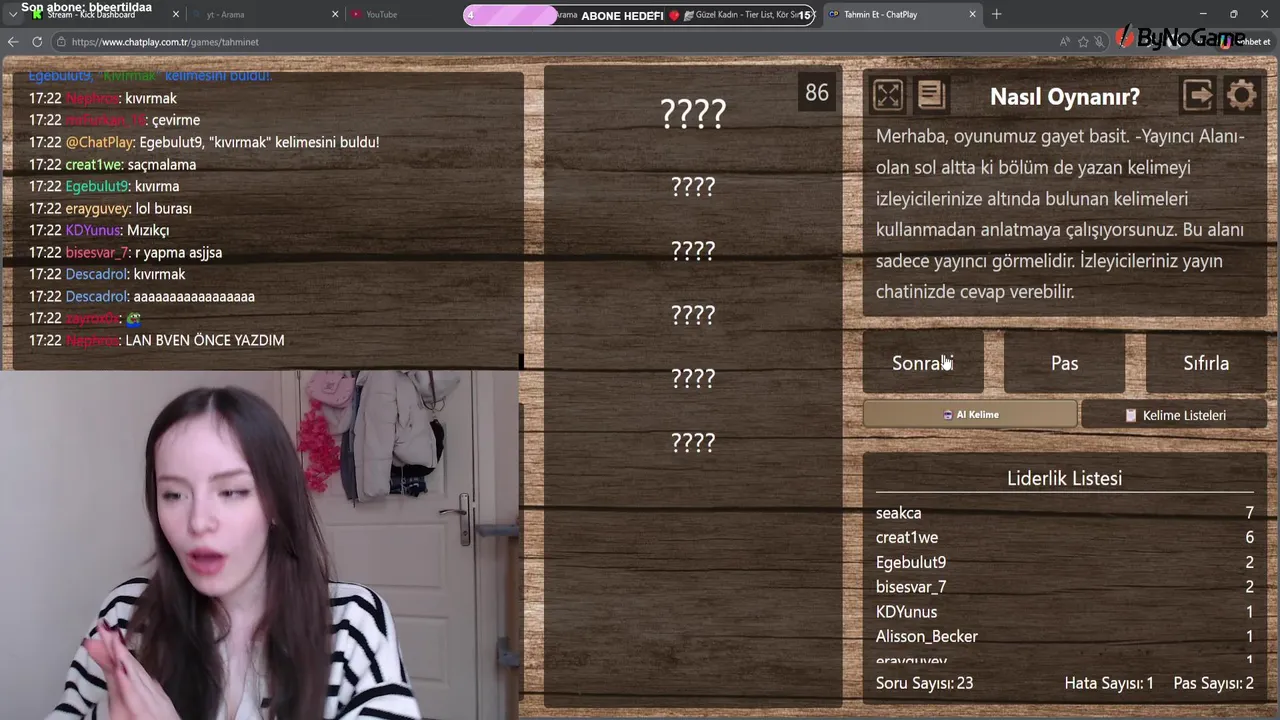The width and height of the screenshot is (1280, 720).
Task: Click the browser back arrow
Action: pyautogui.click(x=12, y=42)
